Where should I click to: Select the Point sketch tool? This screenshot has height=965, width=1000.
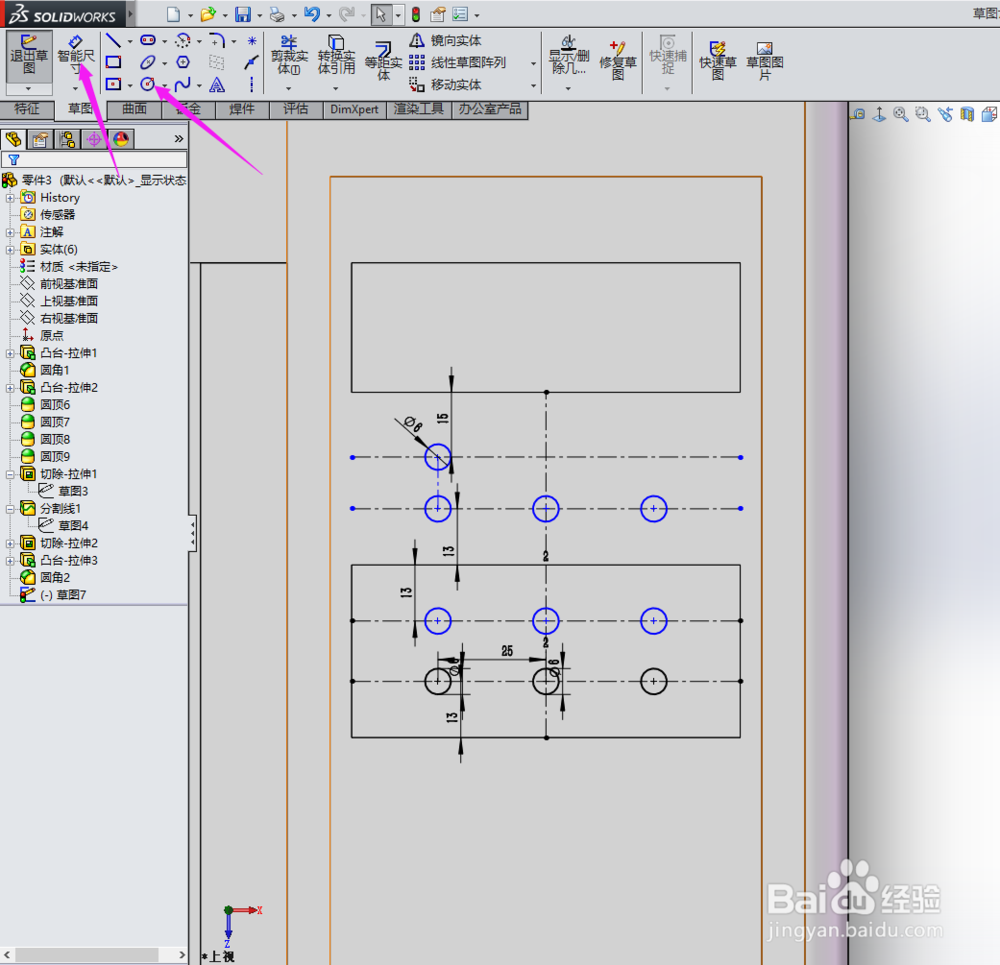click(x=253, y=41)
